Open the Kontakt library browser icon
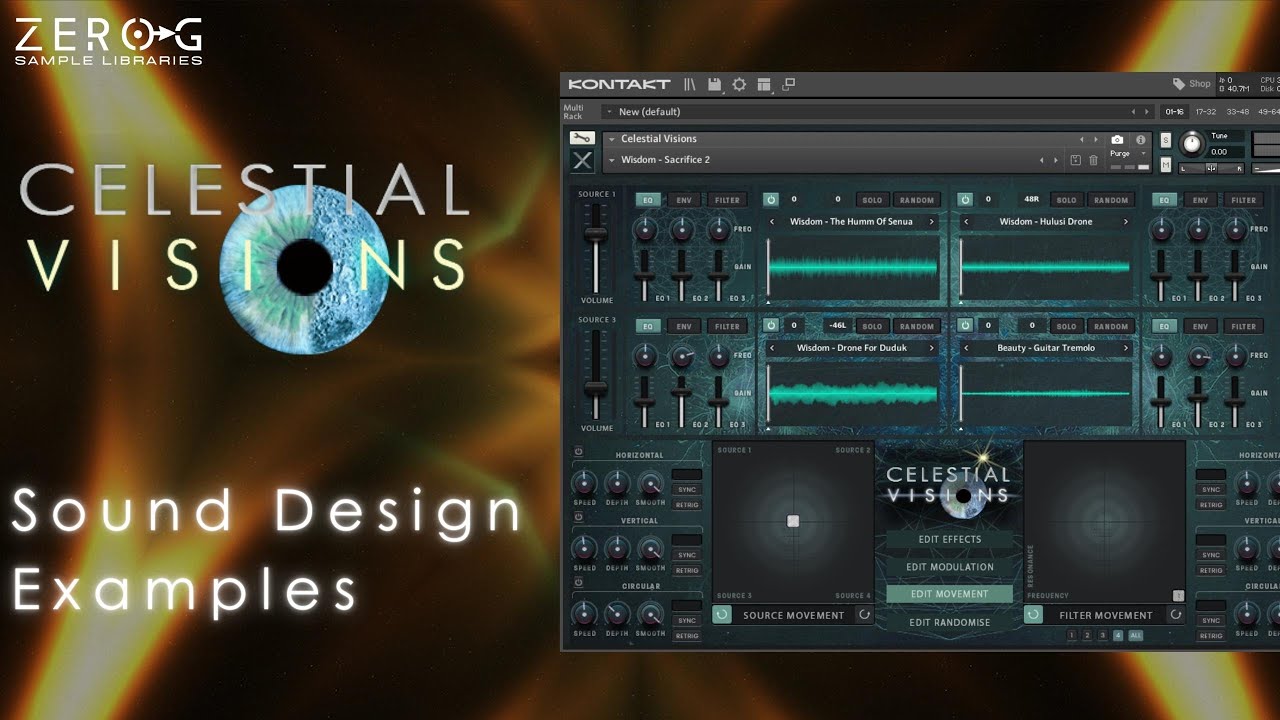The width and height of the screenshot is (1280, 720). (690, 84)
